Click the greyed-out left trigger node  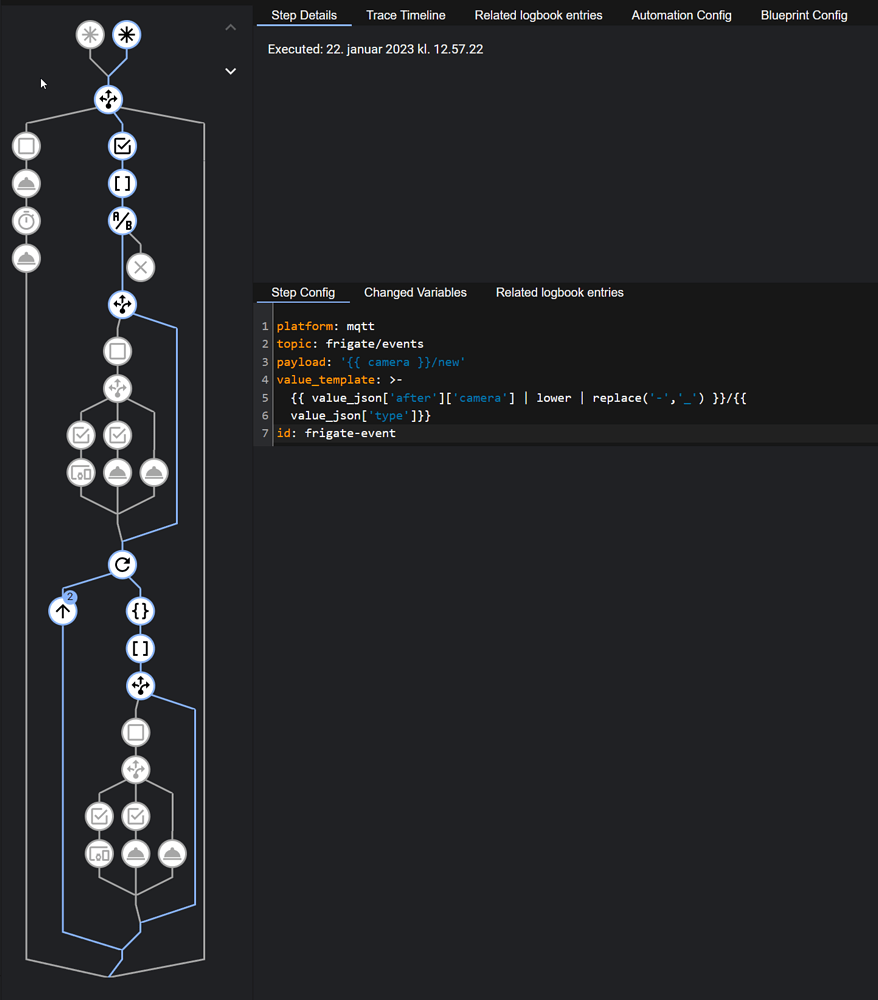[91, 34]
